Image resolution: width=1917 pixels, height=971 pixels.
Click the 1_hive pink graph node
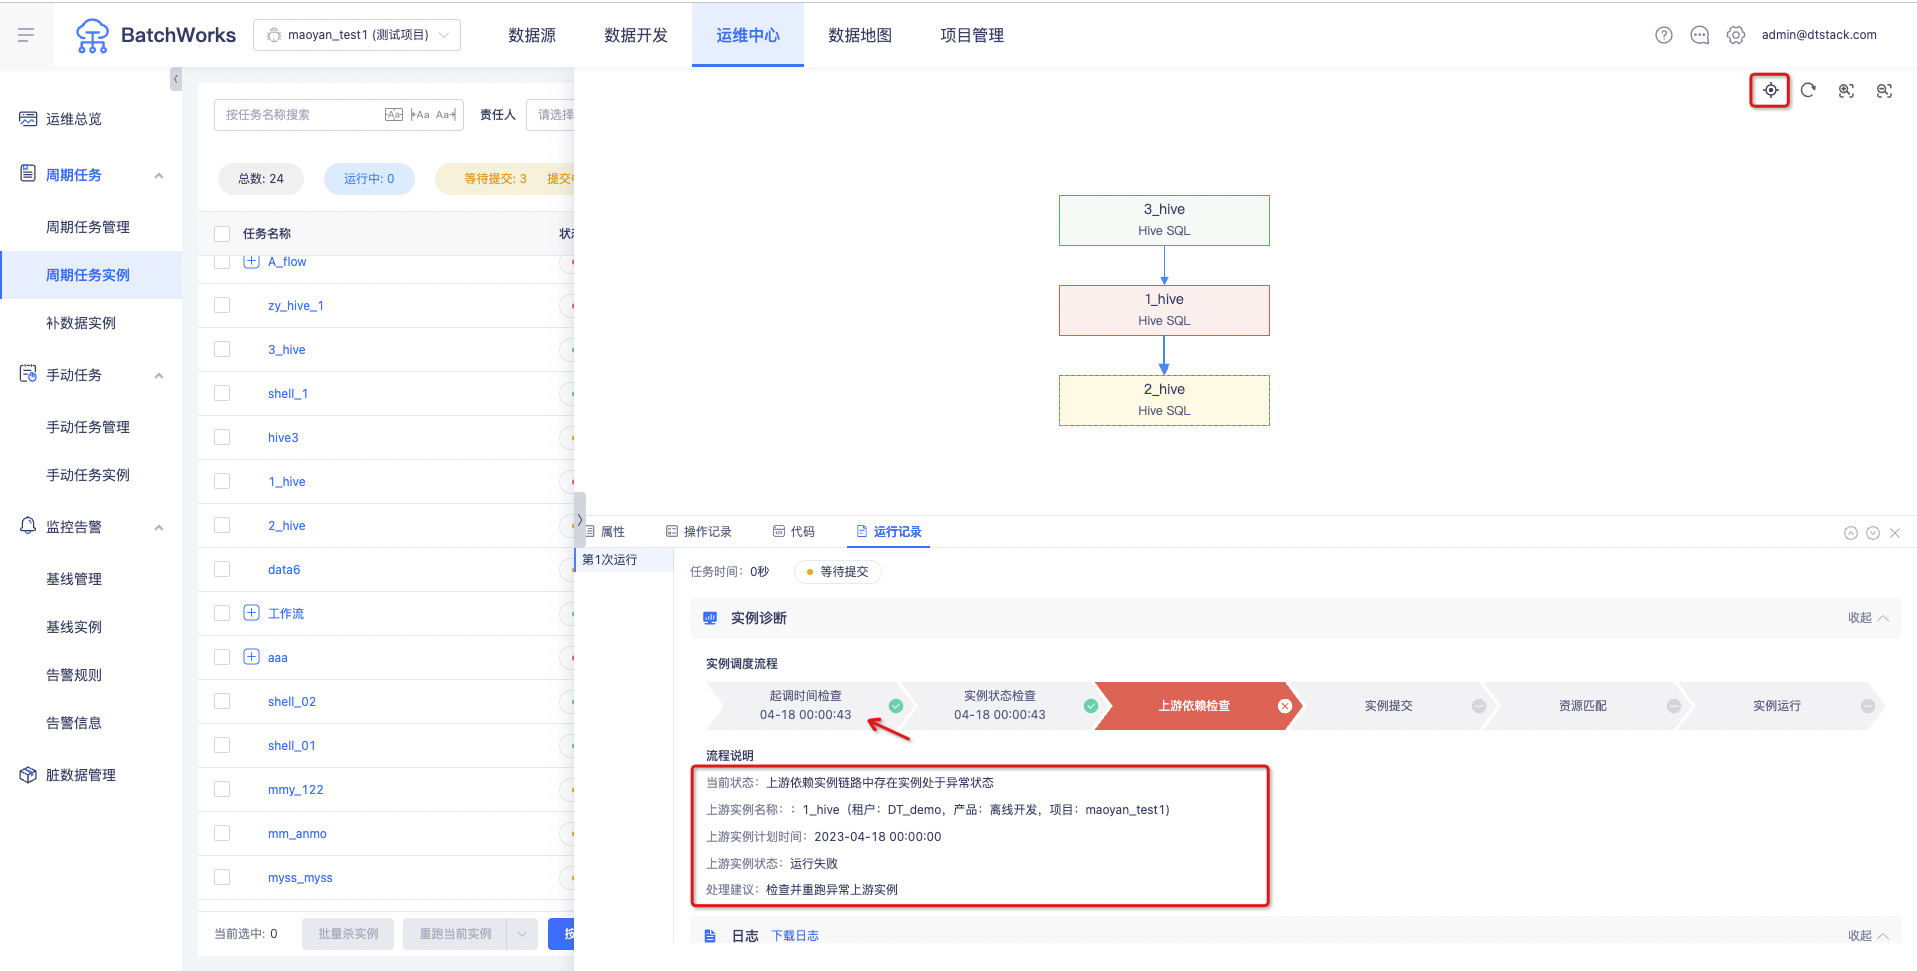pos(1164,310)
